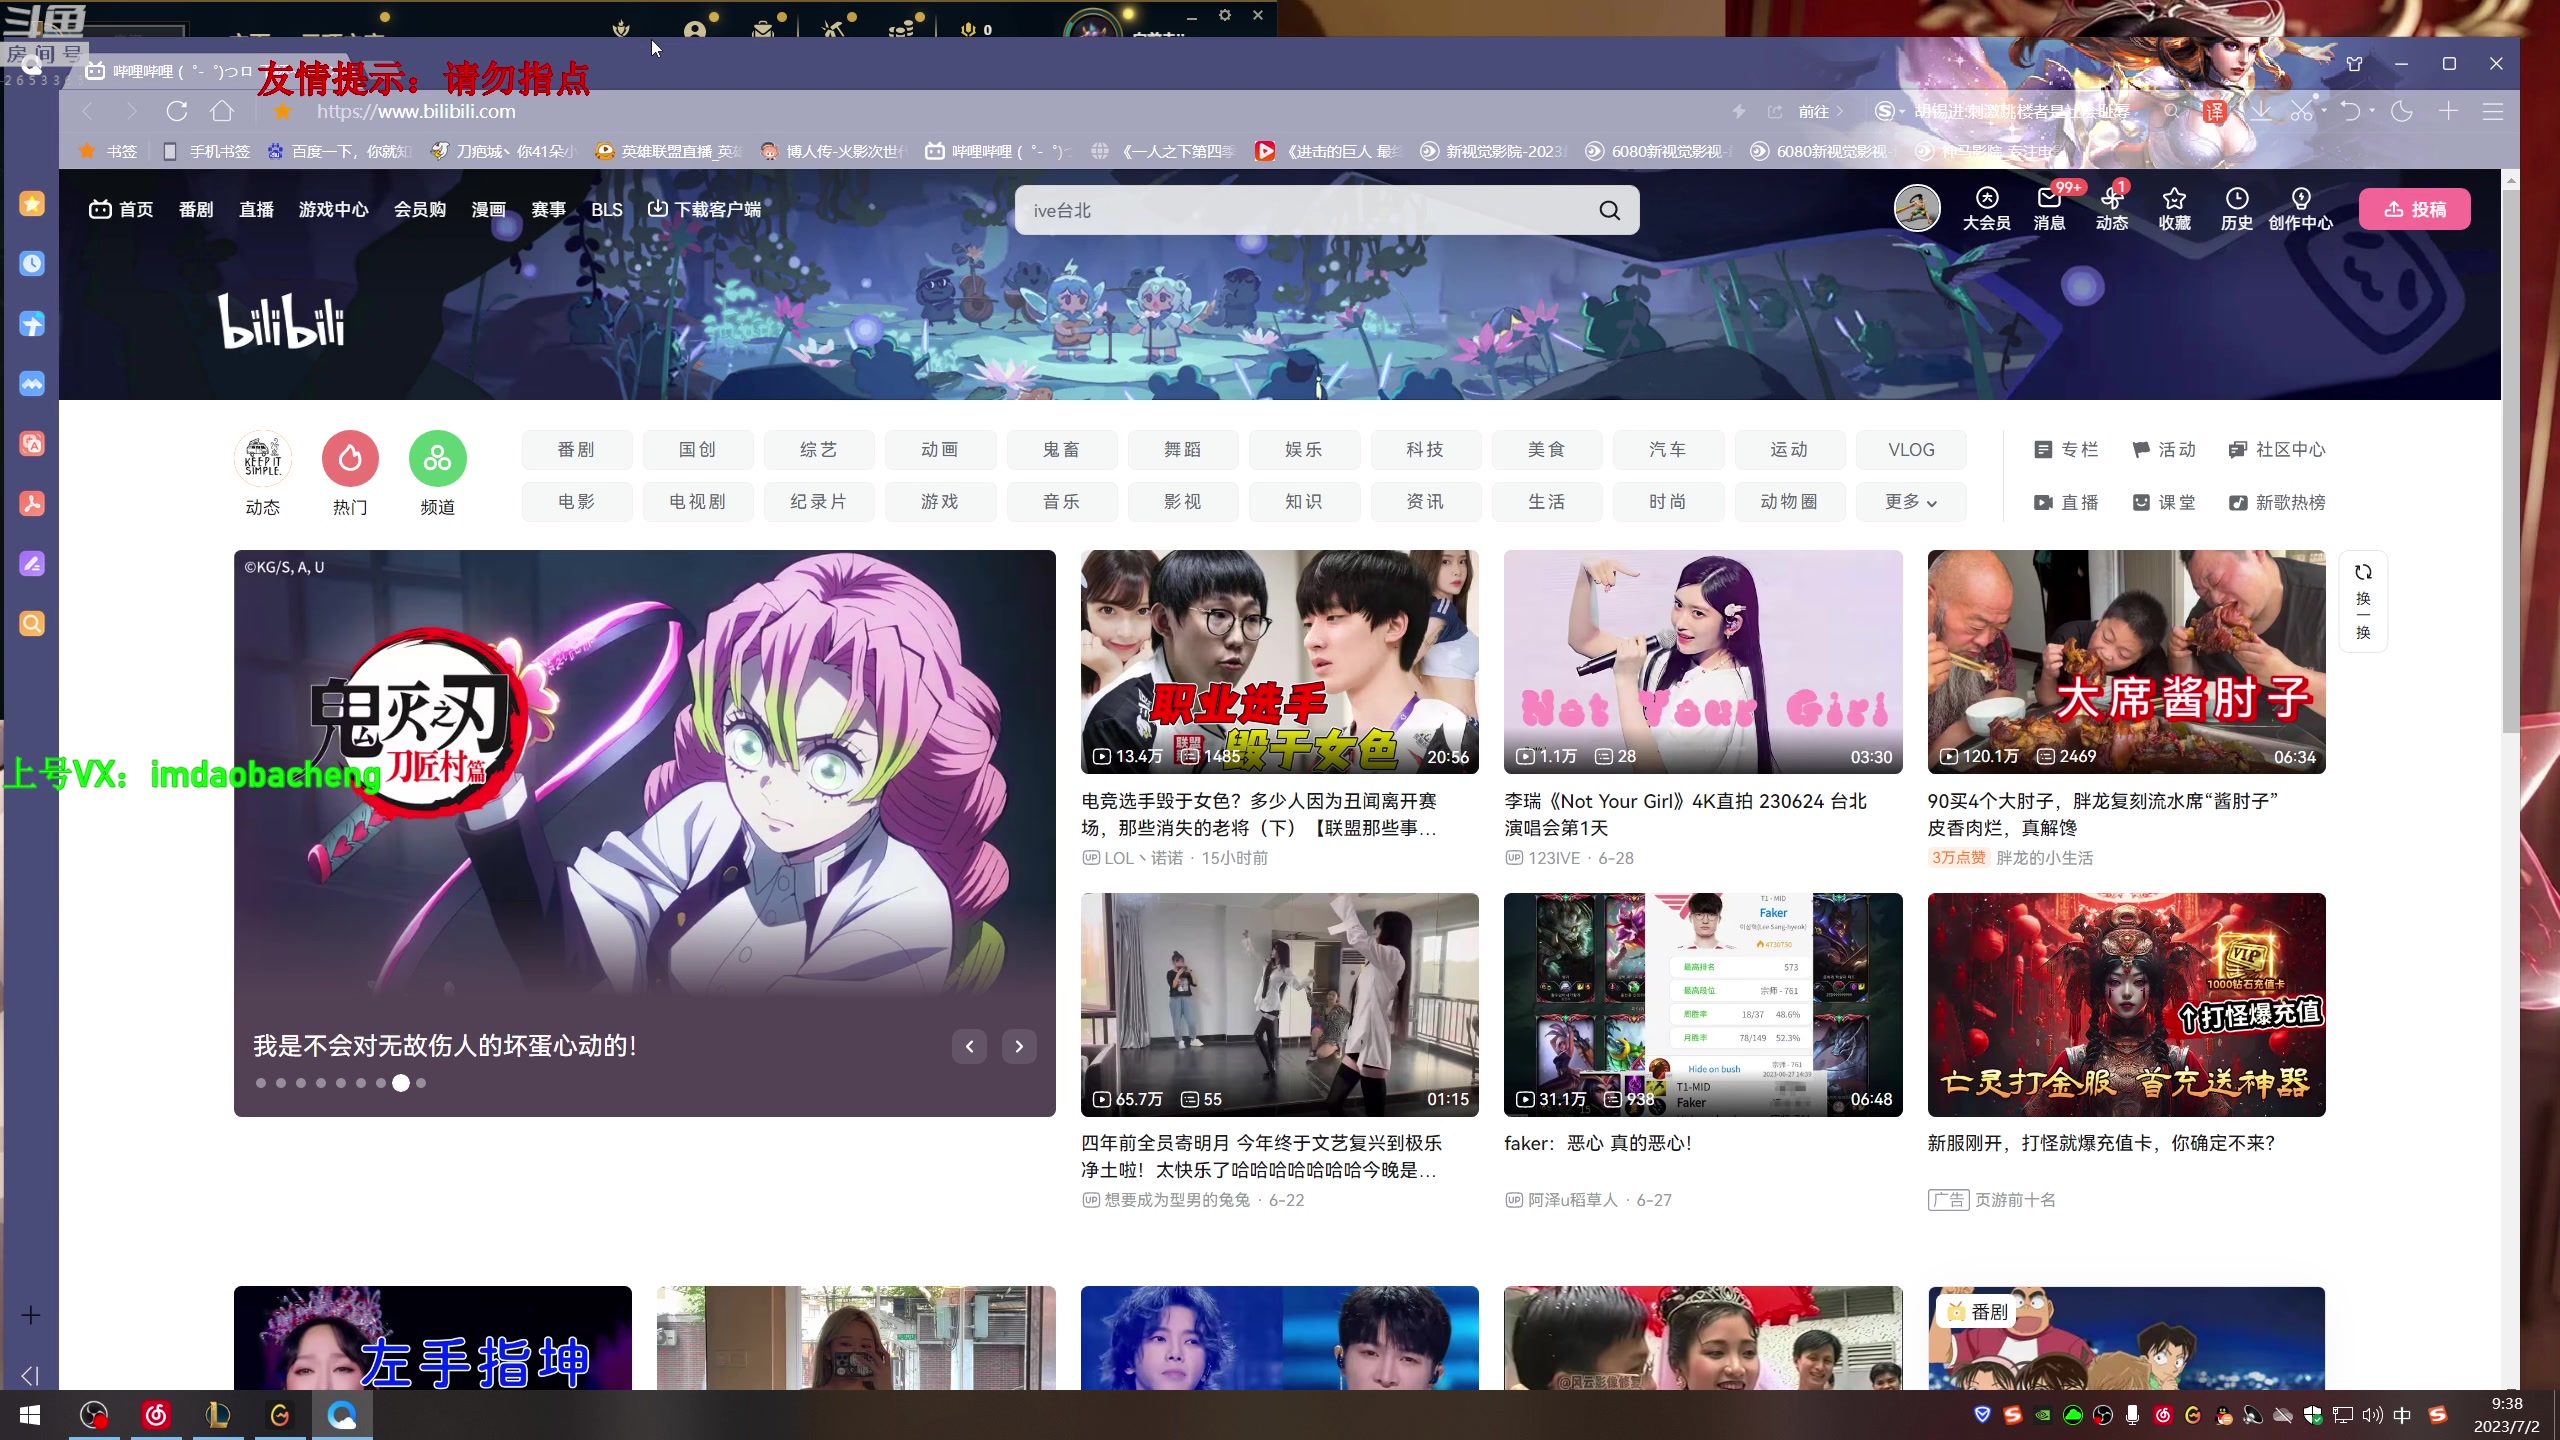Click the blue clock icon in left sidebar
The width and height of the screenshot is (2560, 1440).
point(32,264)
